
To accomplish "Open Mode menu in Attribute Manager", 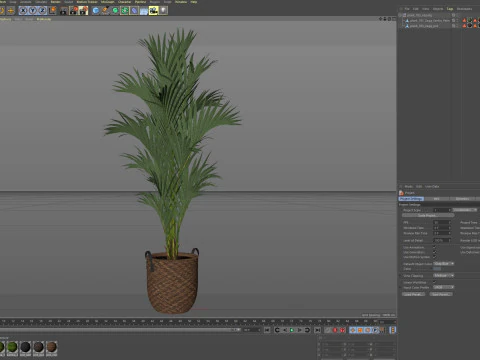I will pos(409,187).
